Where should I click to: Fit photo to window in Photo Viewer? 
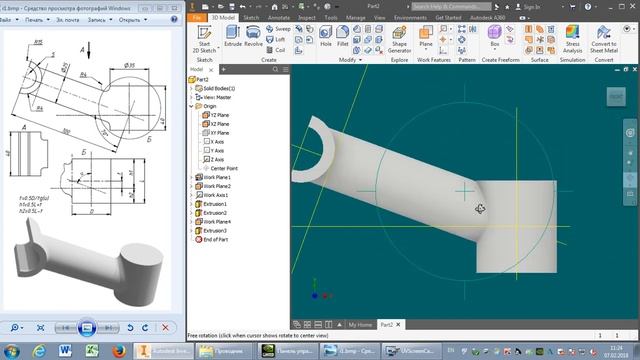(40, 328)
